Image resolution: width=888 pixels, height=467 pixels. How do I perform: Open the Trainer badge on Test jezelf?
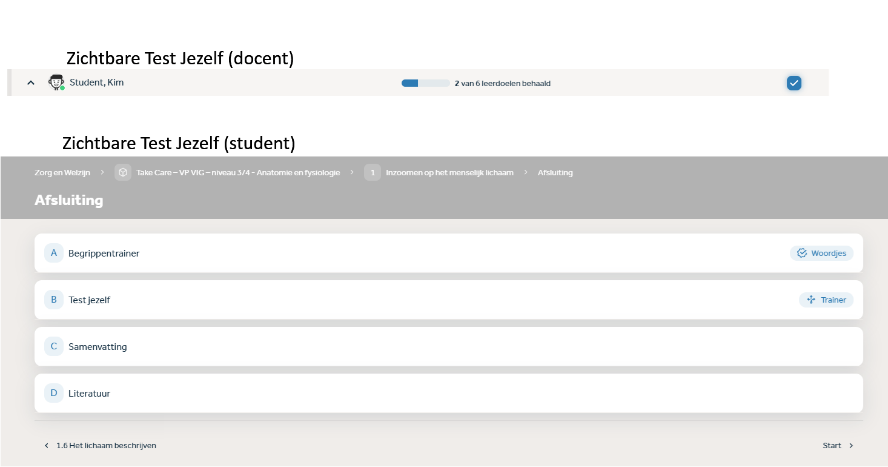[x=826, y=300]
